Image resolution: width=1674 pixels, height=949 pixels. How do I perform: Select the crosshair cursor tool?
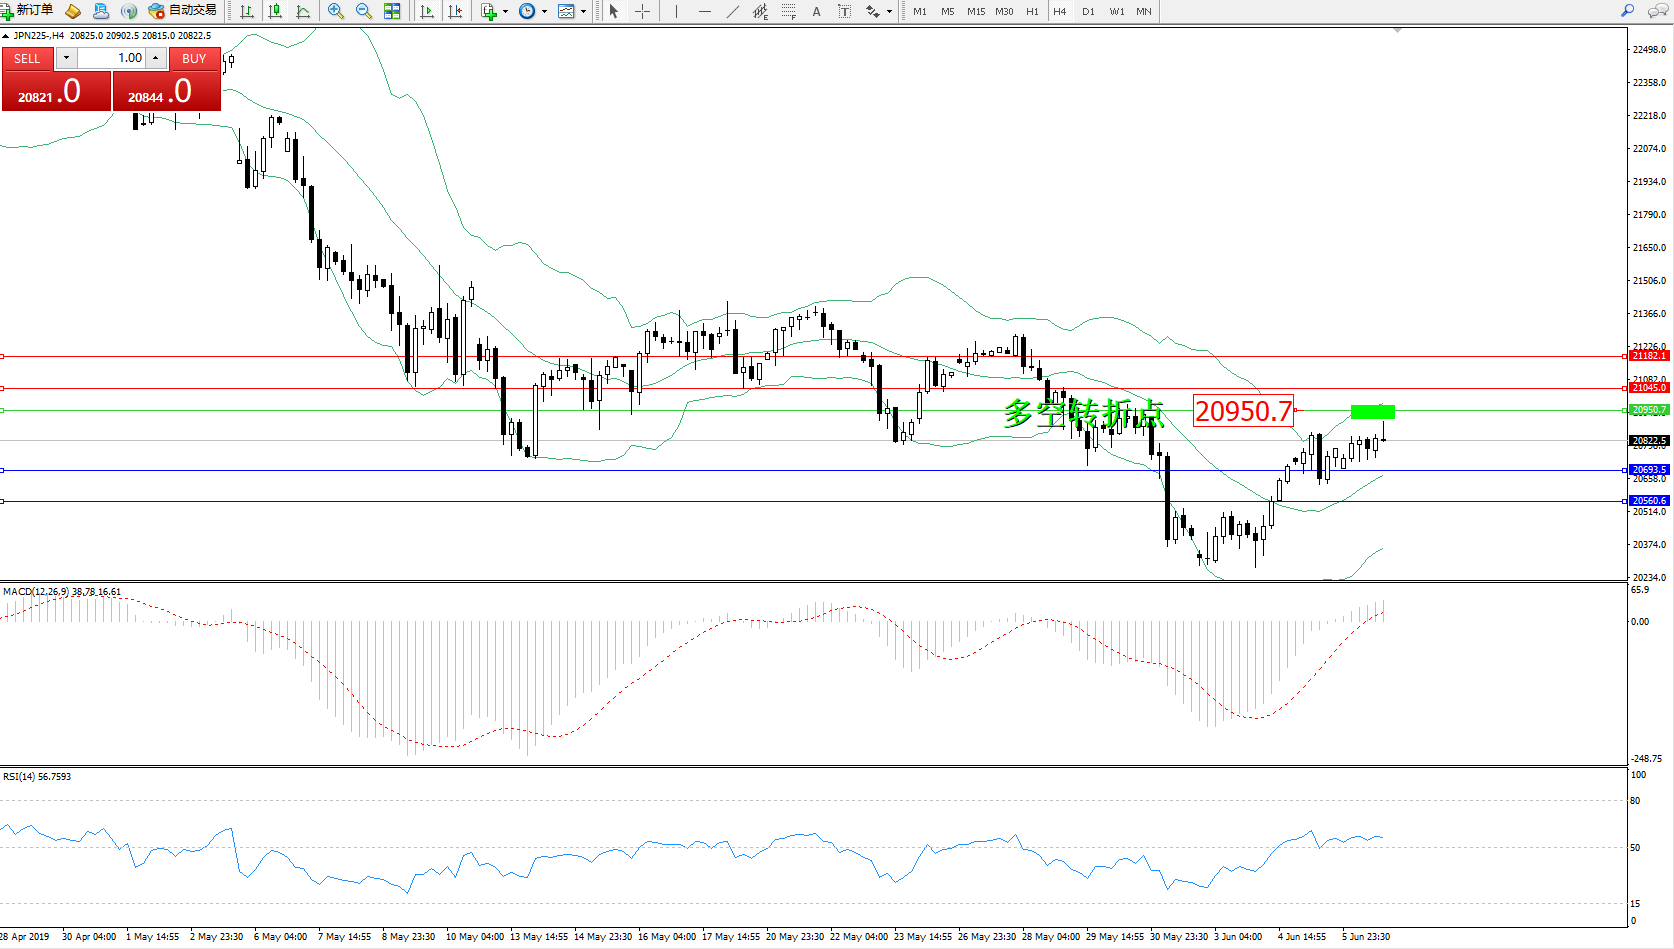point(642,11)
